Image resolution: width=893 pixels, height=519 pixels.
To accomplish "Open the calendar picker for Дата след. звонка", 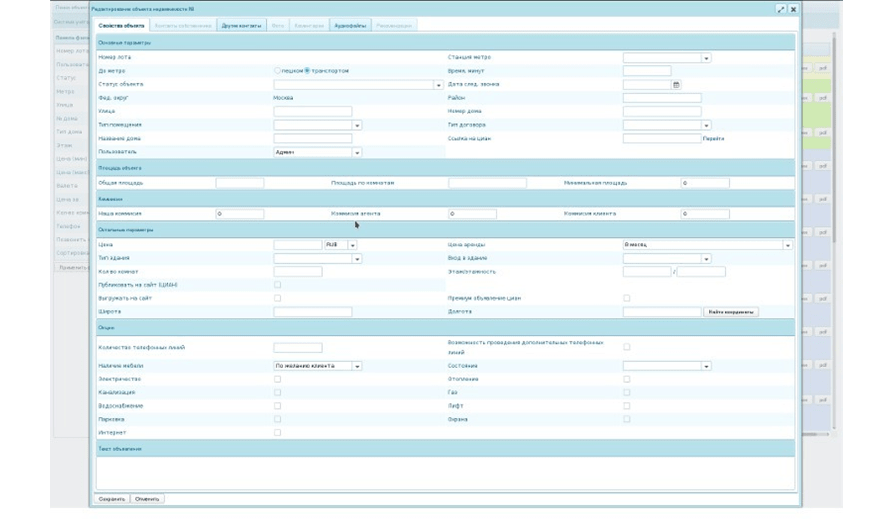I will pos(677,85).
